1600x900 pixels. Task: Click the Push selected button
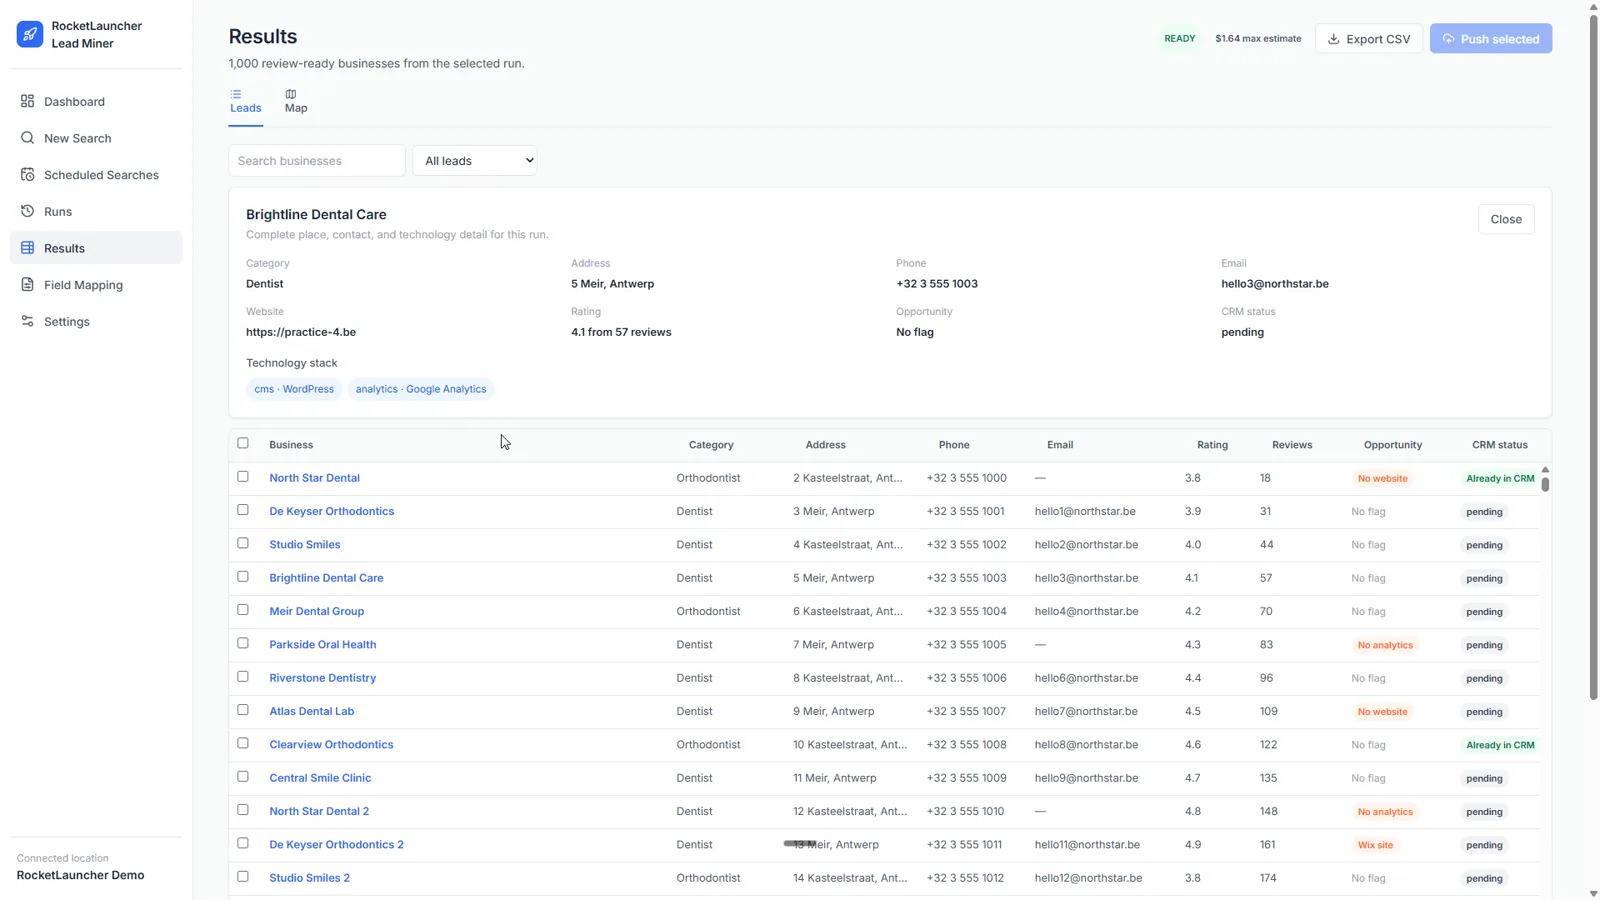[x=1490, y=39]
